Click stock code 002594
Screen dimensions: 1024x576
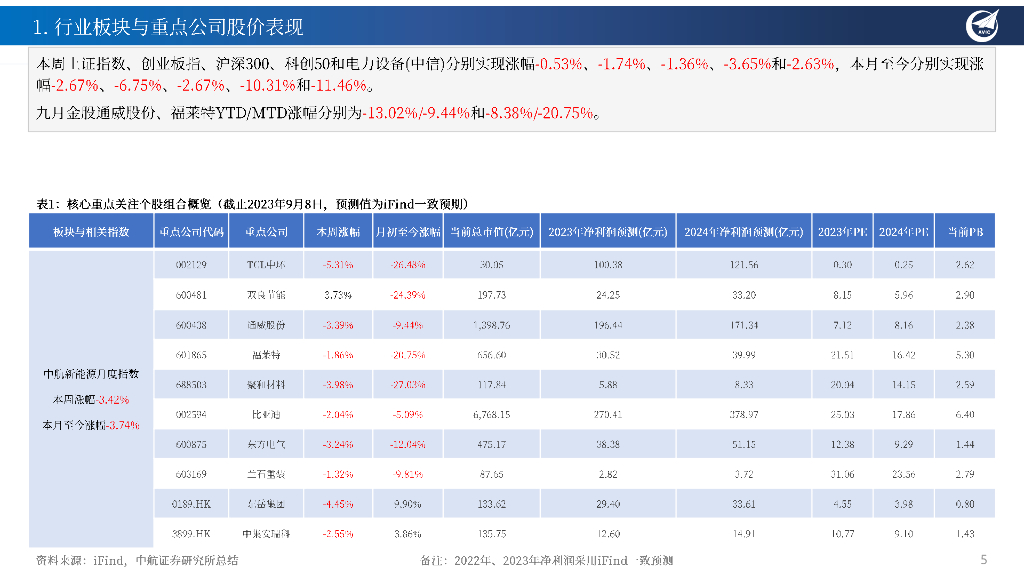click(x=191, y=414)
